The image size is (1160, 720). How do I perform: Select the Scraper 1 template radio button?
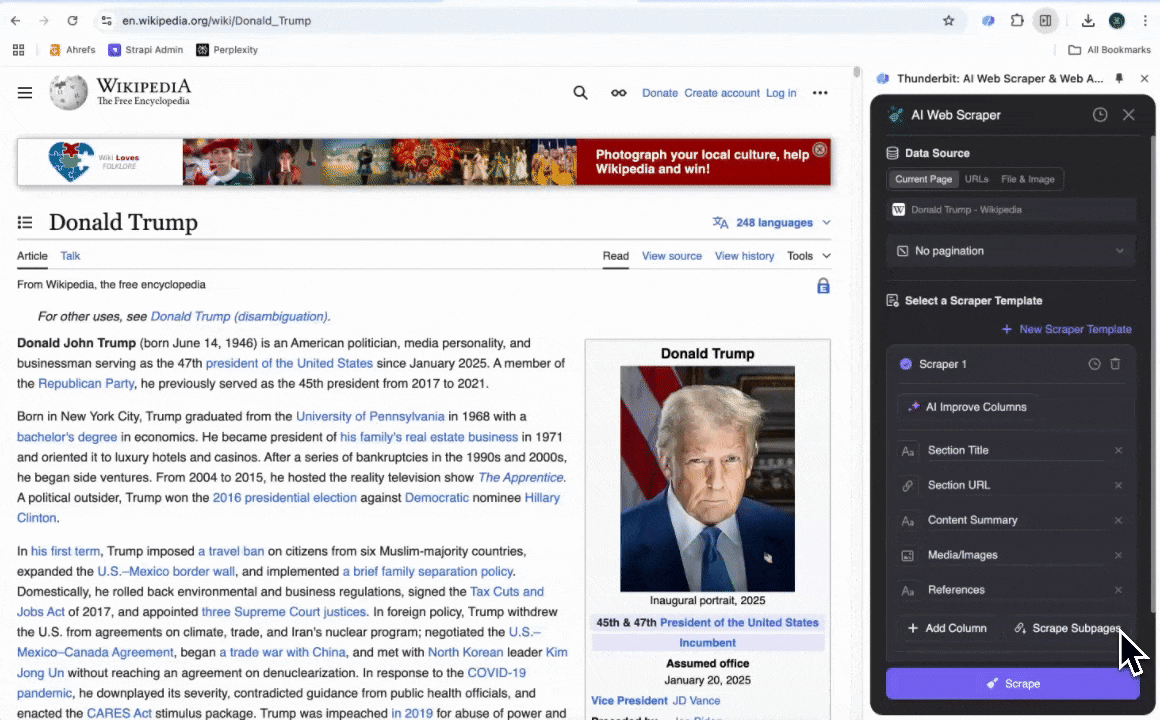[x=905, y=364]
